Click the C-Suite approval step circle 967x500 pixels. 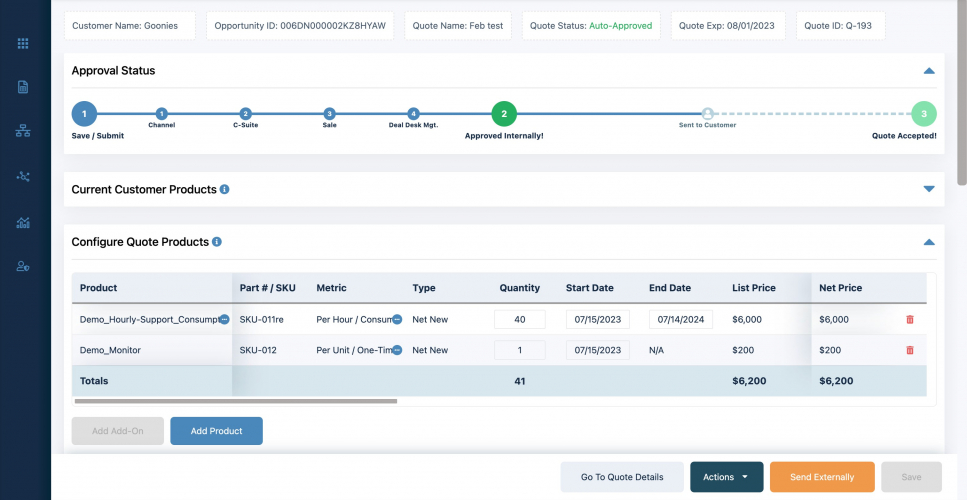[x=245, y=114]
